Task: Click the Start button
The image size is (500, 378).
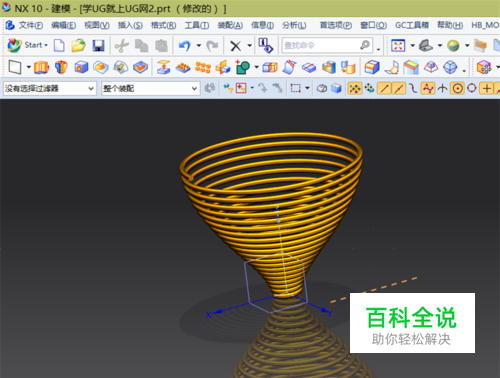Action: tap(27, 45)
